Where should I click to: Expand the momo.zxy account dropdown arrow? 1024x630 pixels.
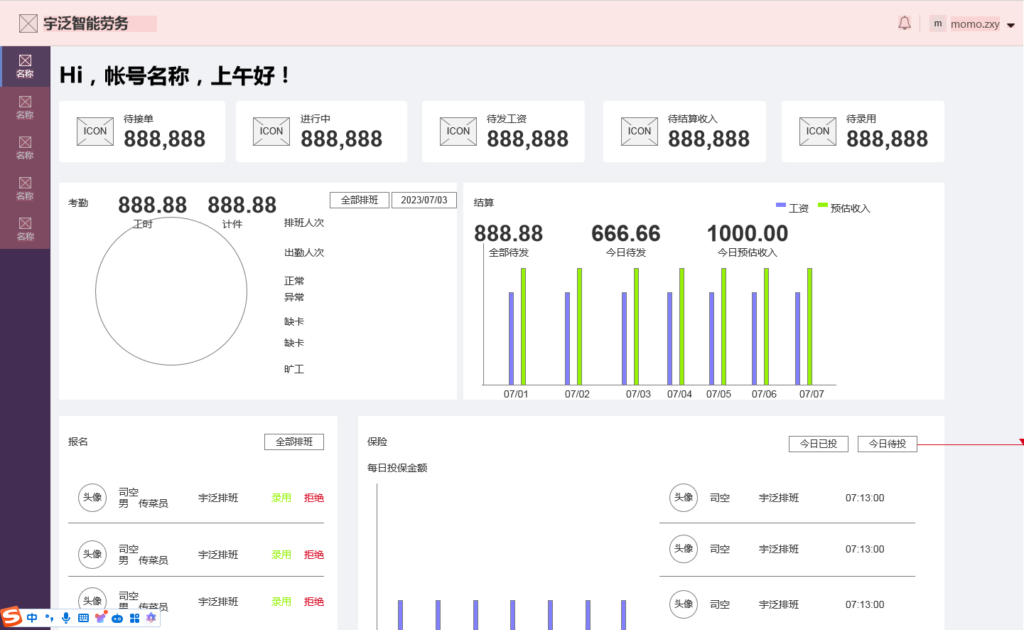[x=1011, y=25]
